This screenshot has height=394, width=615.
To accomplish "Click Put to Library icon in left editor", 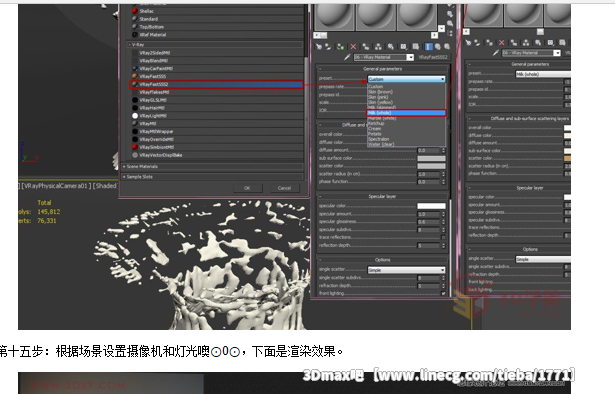I will click(391, 47).
